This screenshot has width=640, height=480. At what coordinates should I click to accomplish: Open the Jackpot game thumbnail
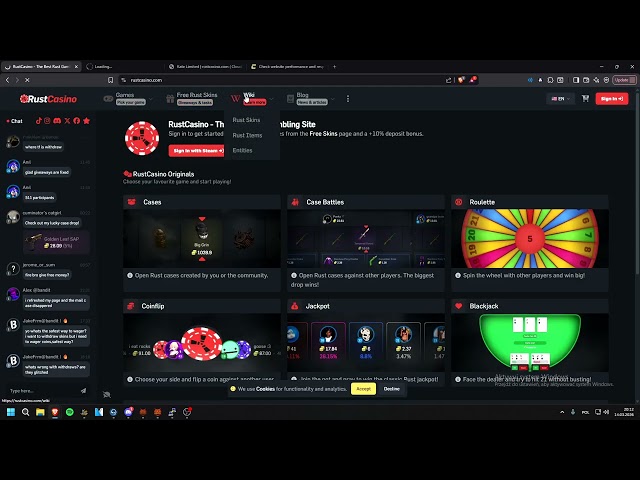point(366,342)
